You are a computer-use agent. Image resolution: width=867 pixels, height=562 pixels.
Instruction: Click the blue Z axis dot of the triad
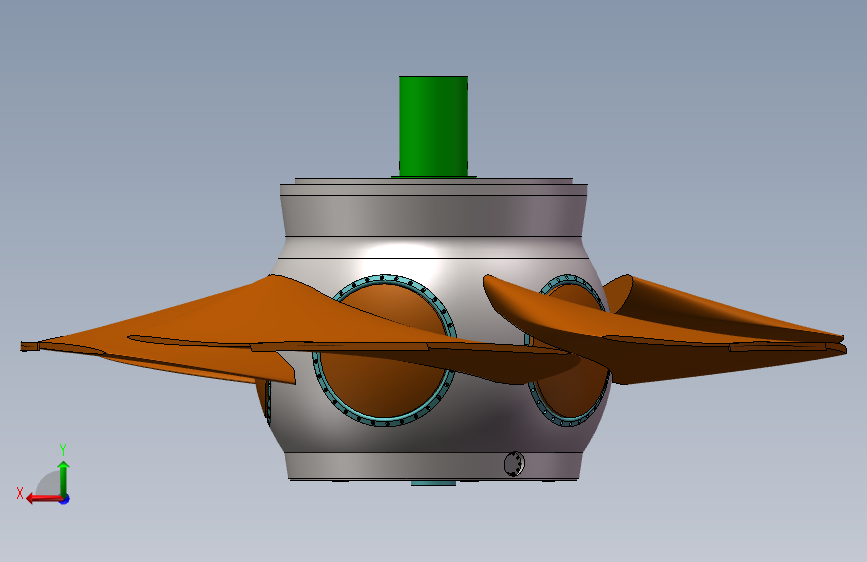pyautogui.click(x=65, y=499)
